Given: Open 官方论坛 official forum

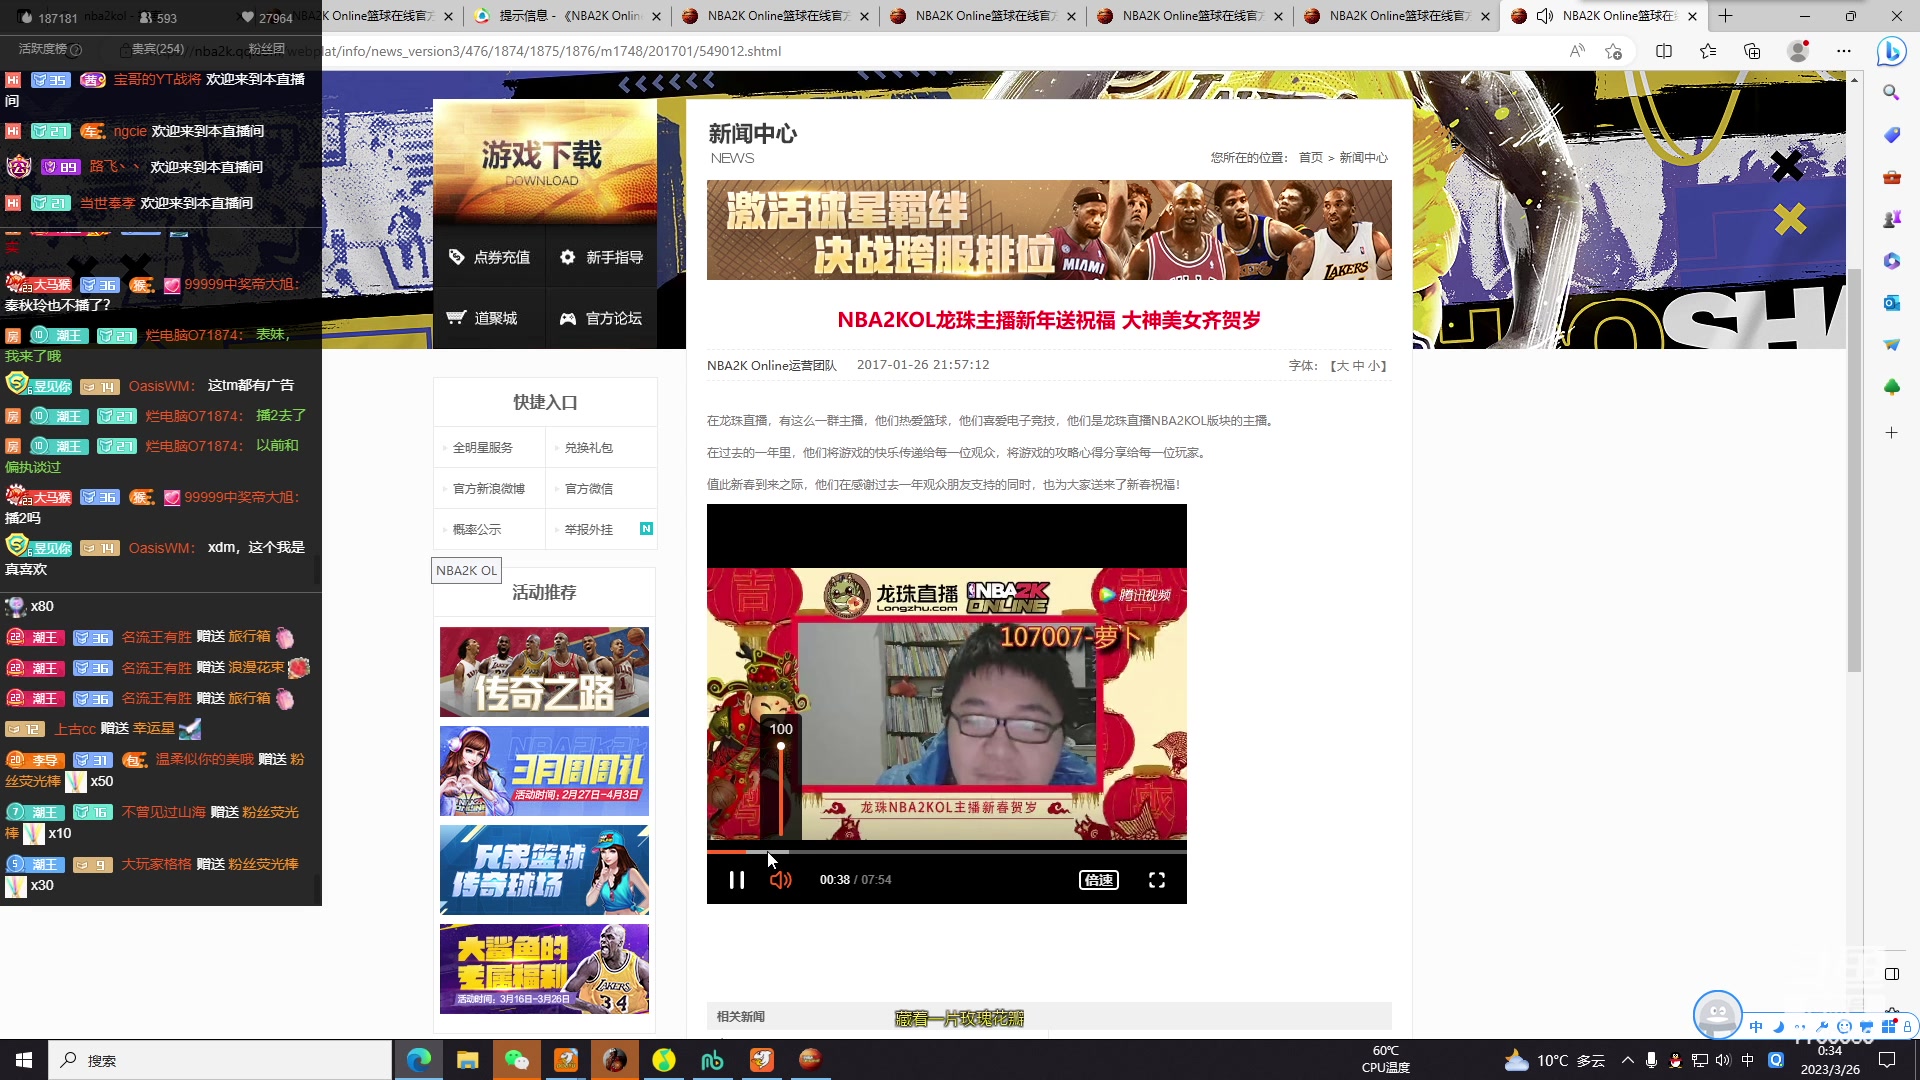Looking at the screenshot, I should tap(601, 318).
